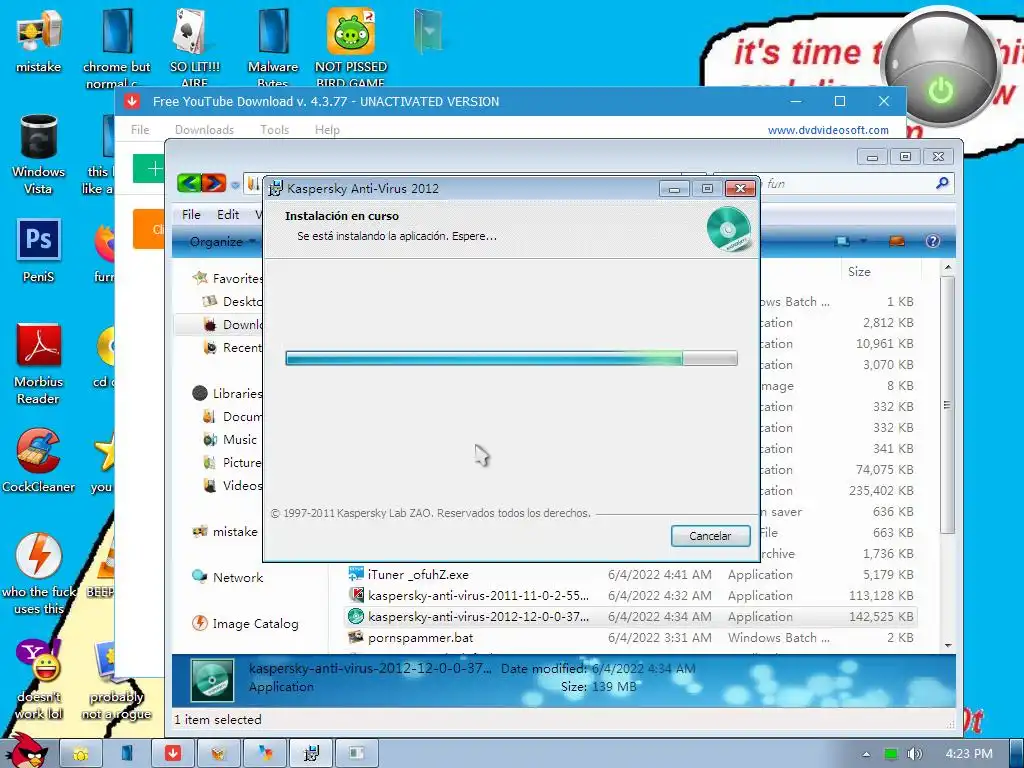Click Kaspersky thumbnail in details pane
Screen dimensions: 1024x768
click(212, 680)
